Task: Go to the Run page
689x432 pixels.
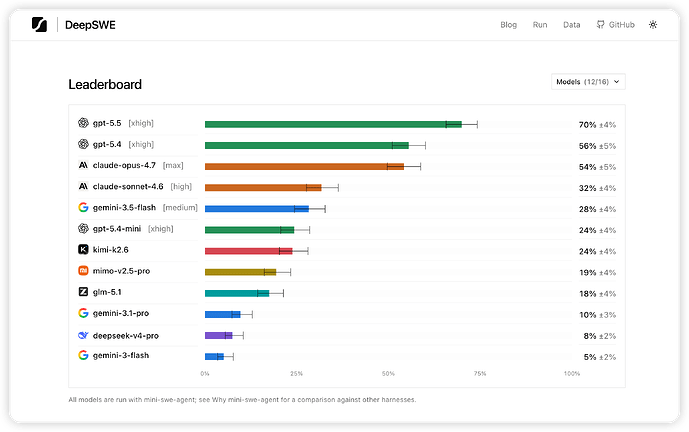Action: click(x=540, y=25)
